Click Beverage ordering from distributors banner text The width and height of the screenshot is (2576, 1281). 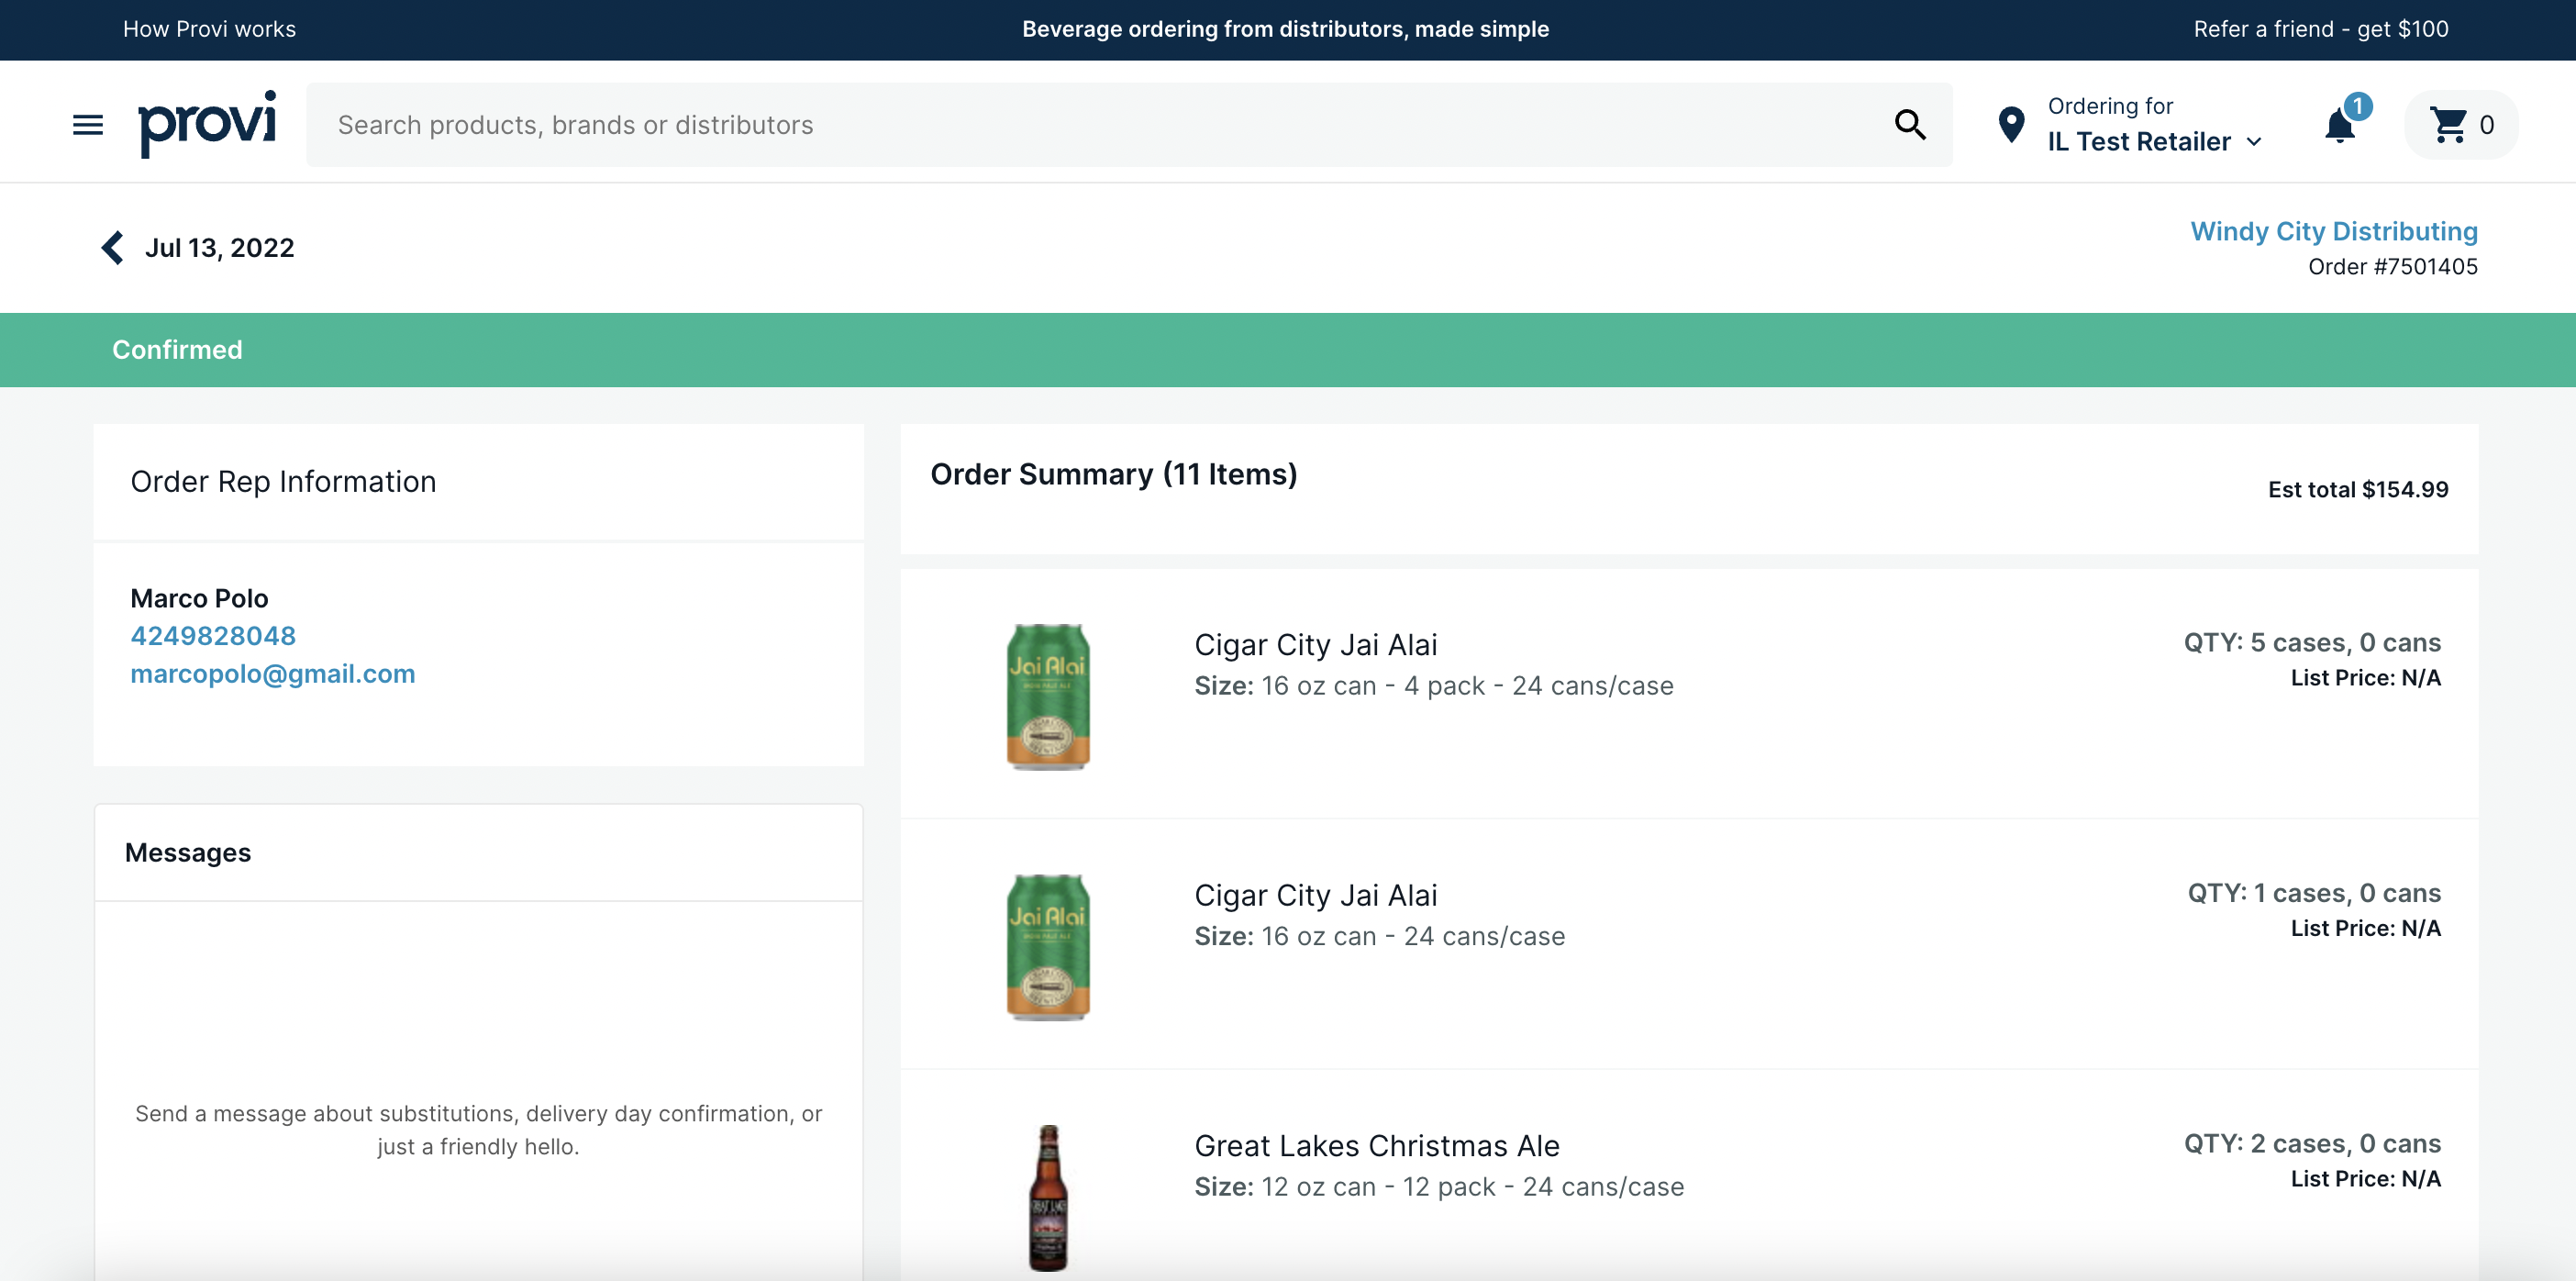(x=1285, y=29)
